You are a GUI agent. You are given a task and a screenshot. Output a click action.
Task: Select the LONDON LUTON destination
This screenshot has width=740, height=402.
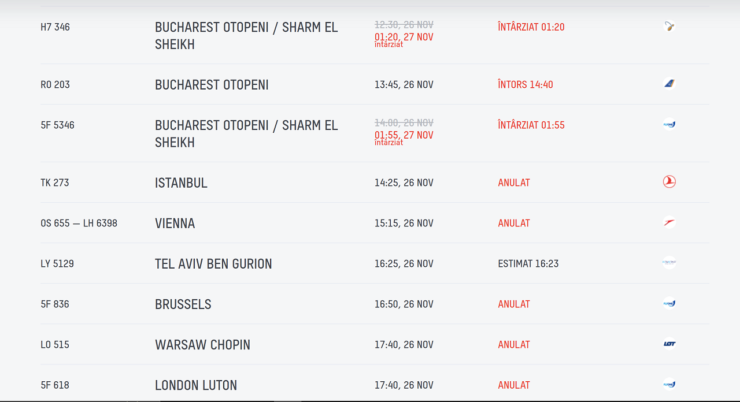click(x=196, y=385)
